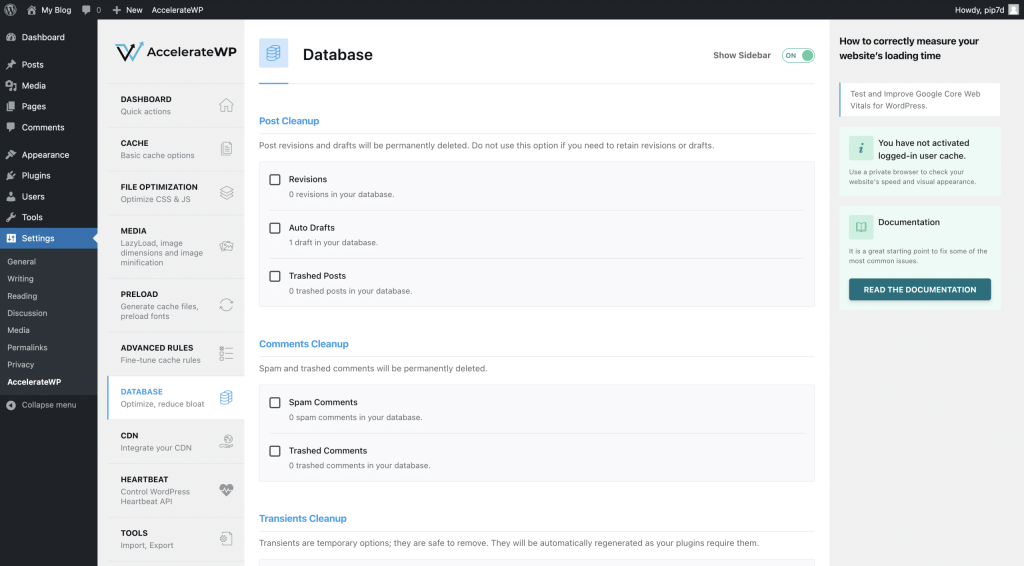Click the CDN globe icon
The height and width of the screenshot is (566, 1024).
click(x=226, y=441)
